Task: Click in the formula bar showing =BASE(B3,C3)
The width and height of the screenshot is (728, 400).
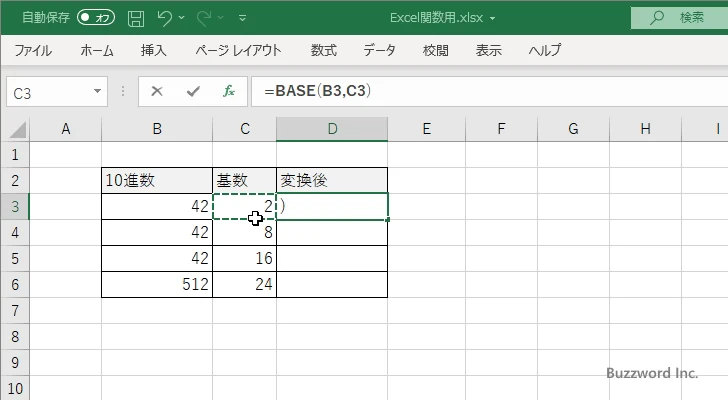Action: tap(490, 91)
